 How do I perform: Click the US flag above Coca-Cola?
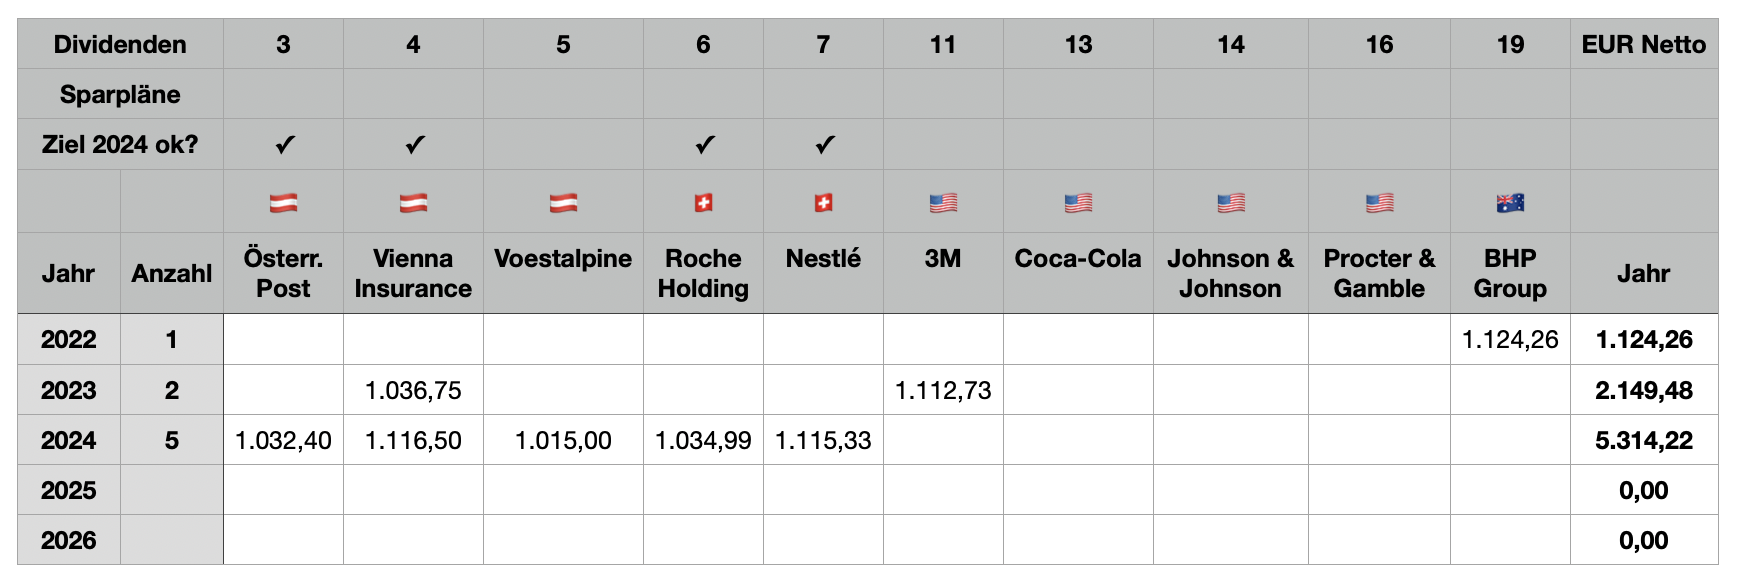(1078, 203)
